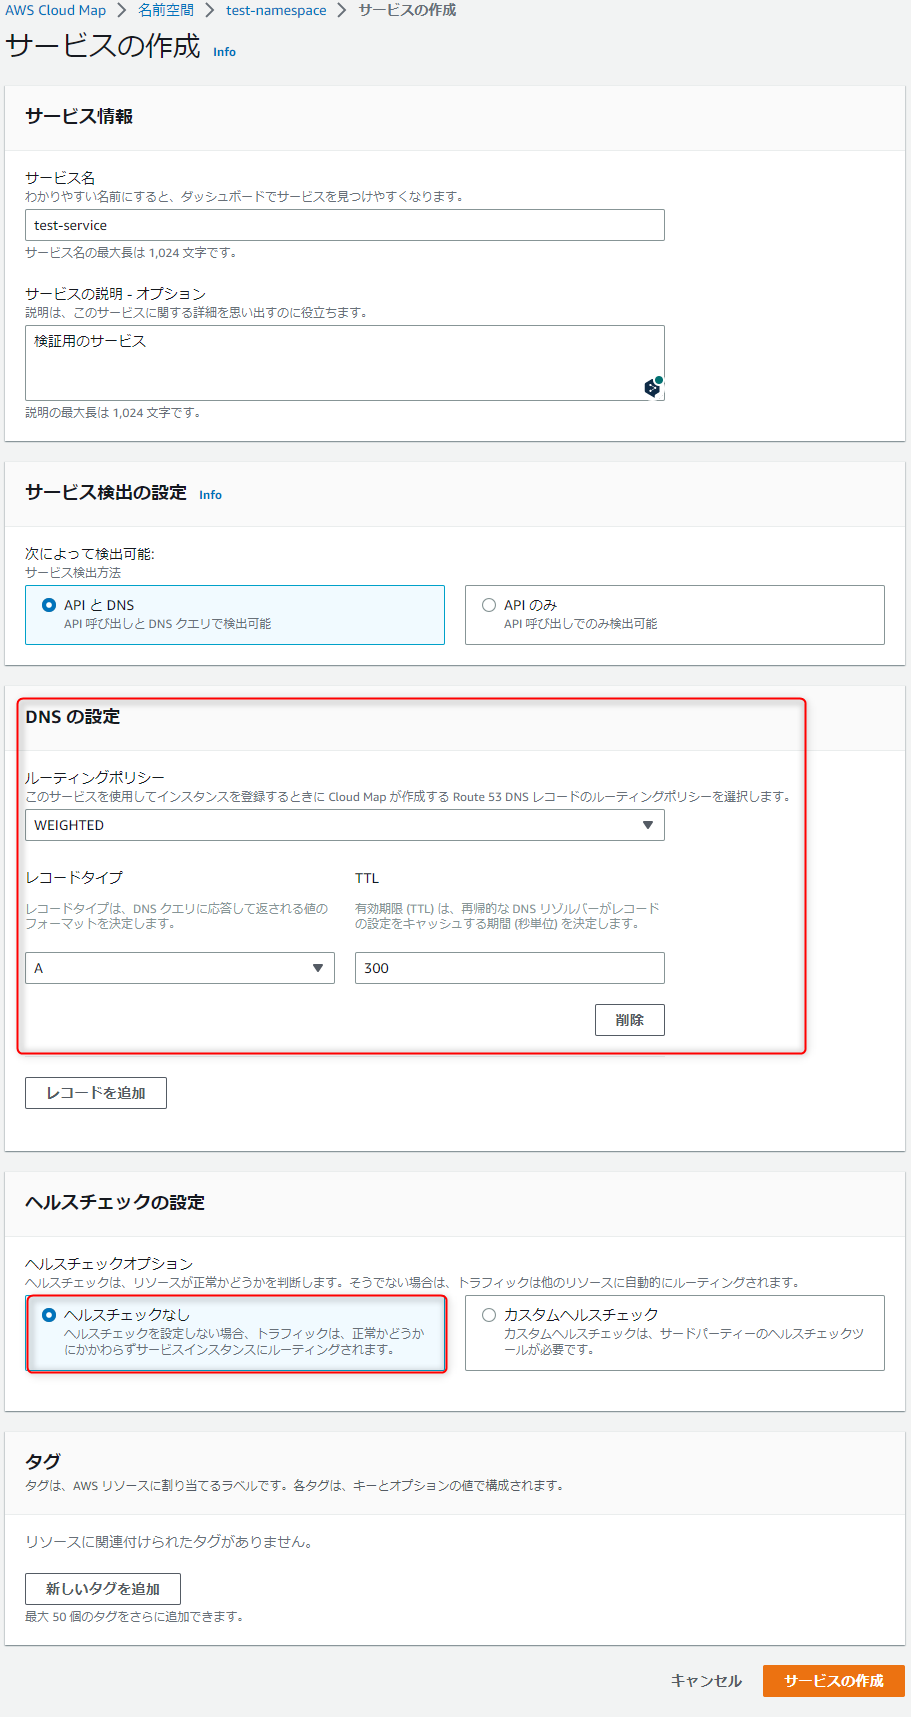Click the TTL input field showing 300

(510, 968)
